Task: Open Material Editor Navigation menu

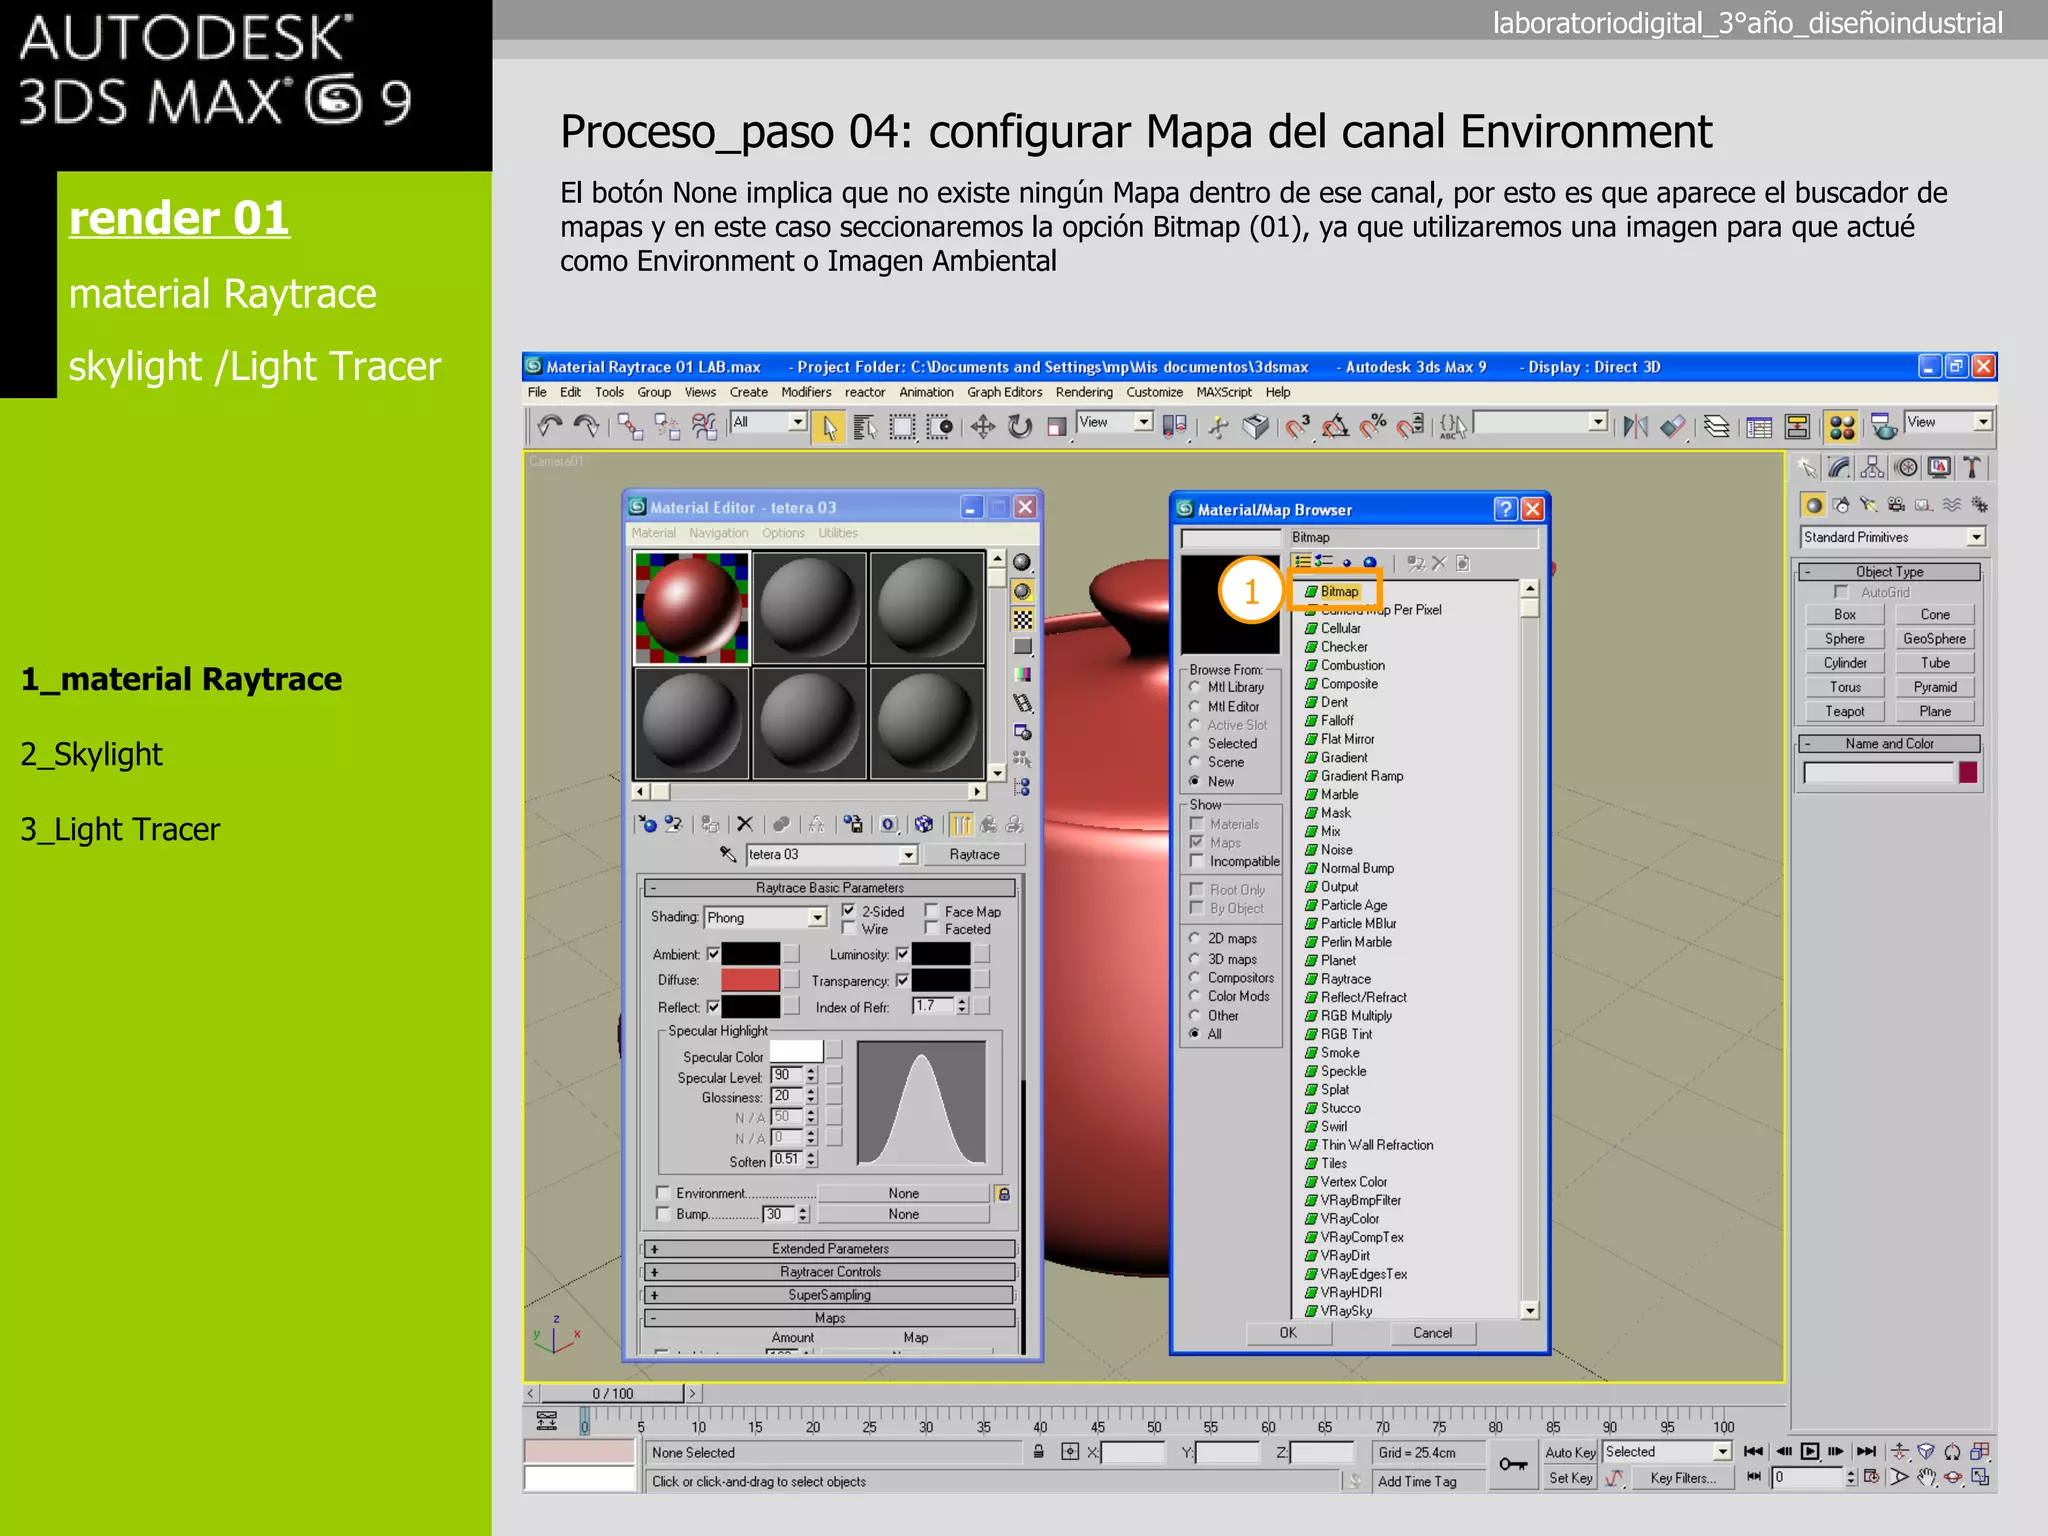Action: coord(718,533)
